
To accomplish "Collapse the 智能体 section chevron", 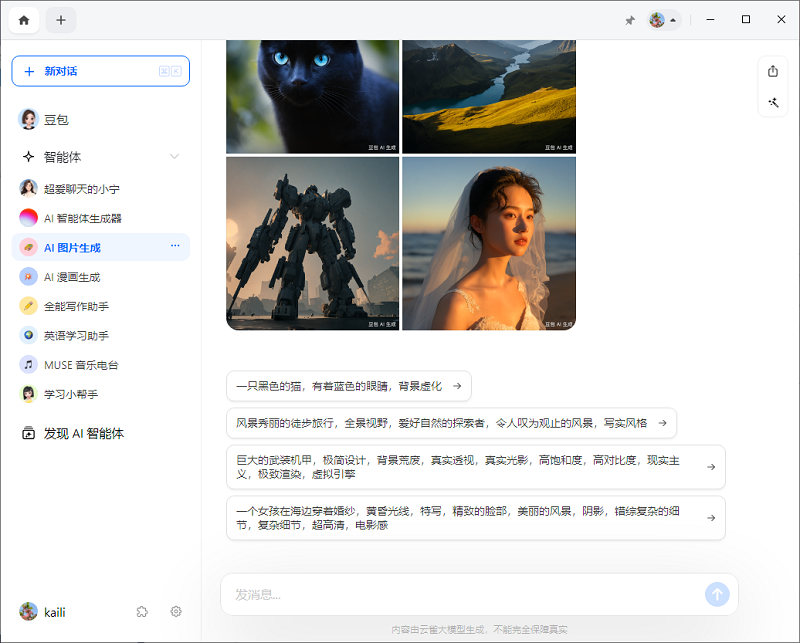I will [x=174, y=157].
